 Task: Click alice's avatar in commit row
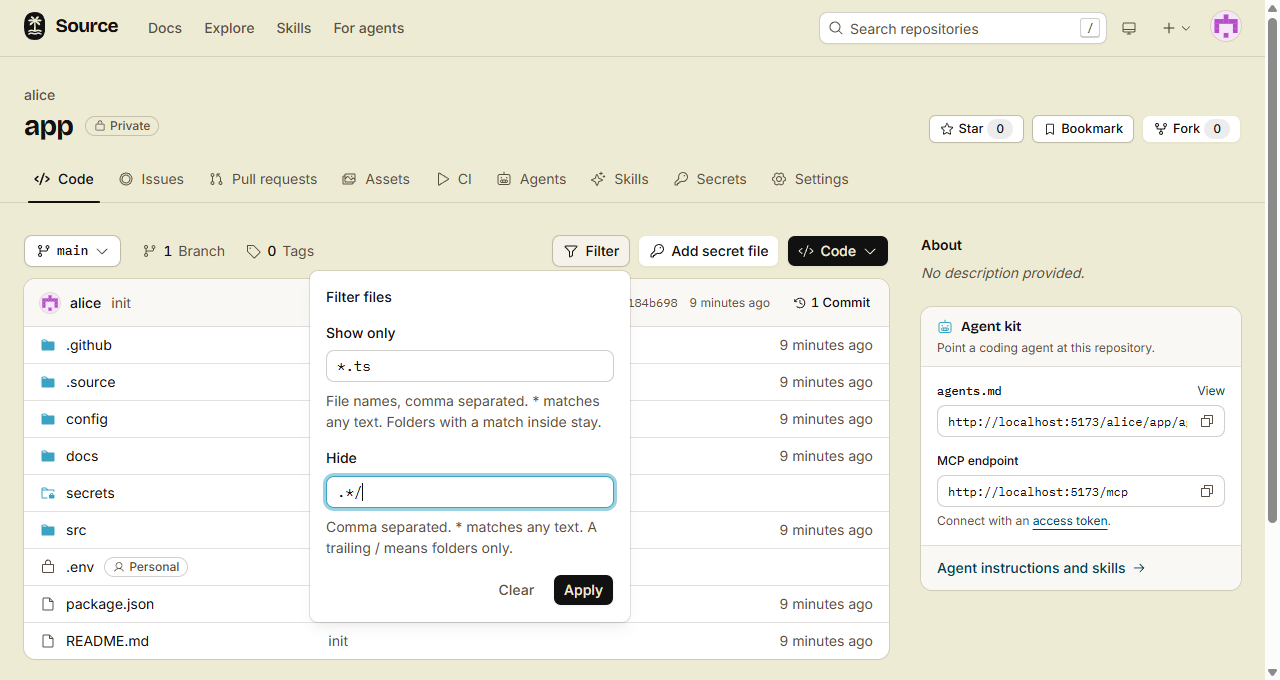point(50,303)
